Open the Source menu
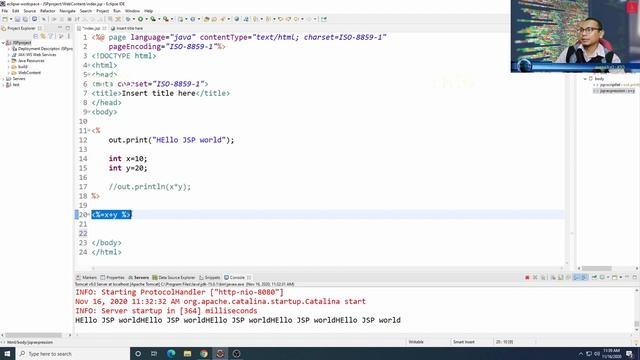Image resolution: width=640 pixels, height=360 pixels. click(29, 11)
